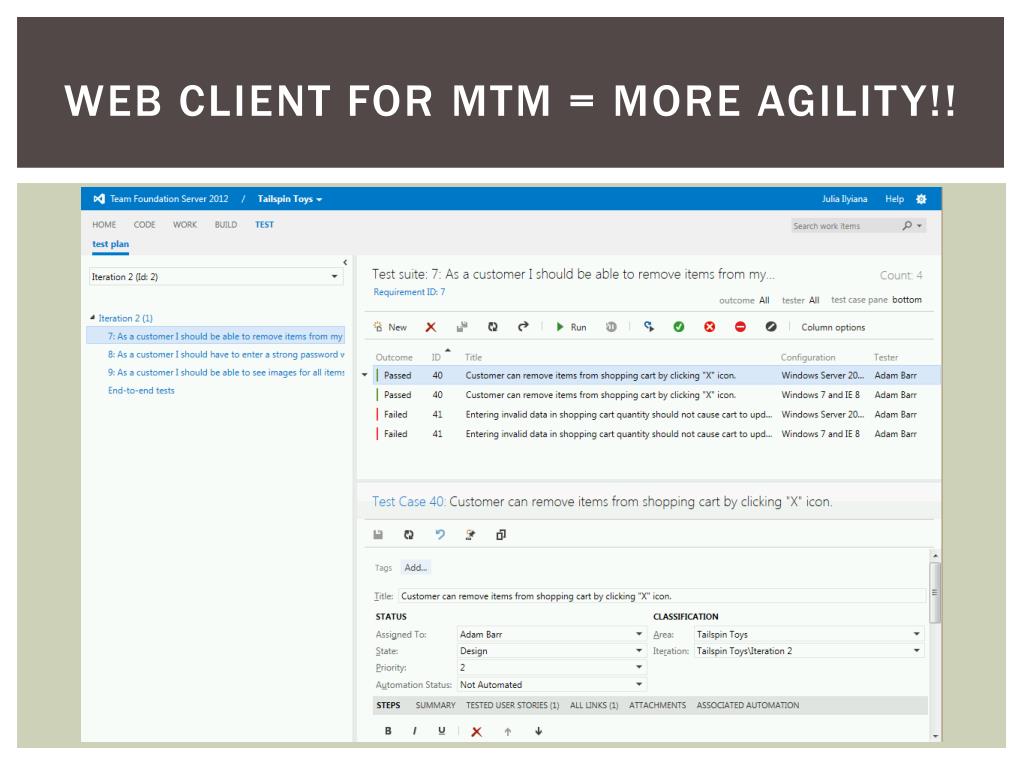Screen dimensions: 1024x768
Task: Click the red X delete icon beside New
Action: (x=431, y=327)
